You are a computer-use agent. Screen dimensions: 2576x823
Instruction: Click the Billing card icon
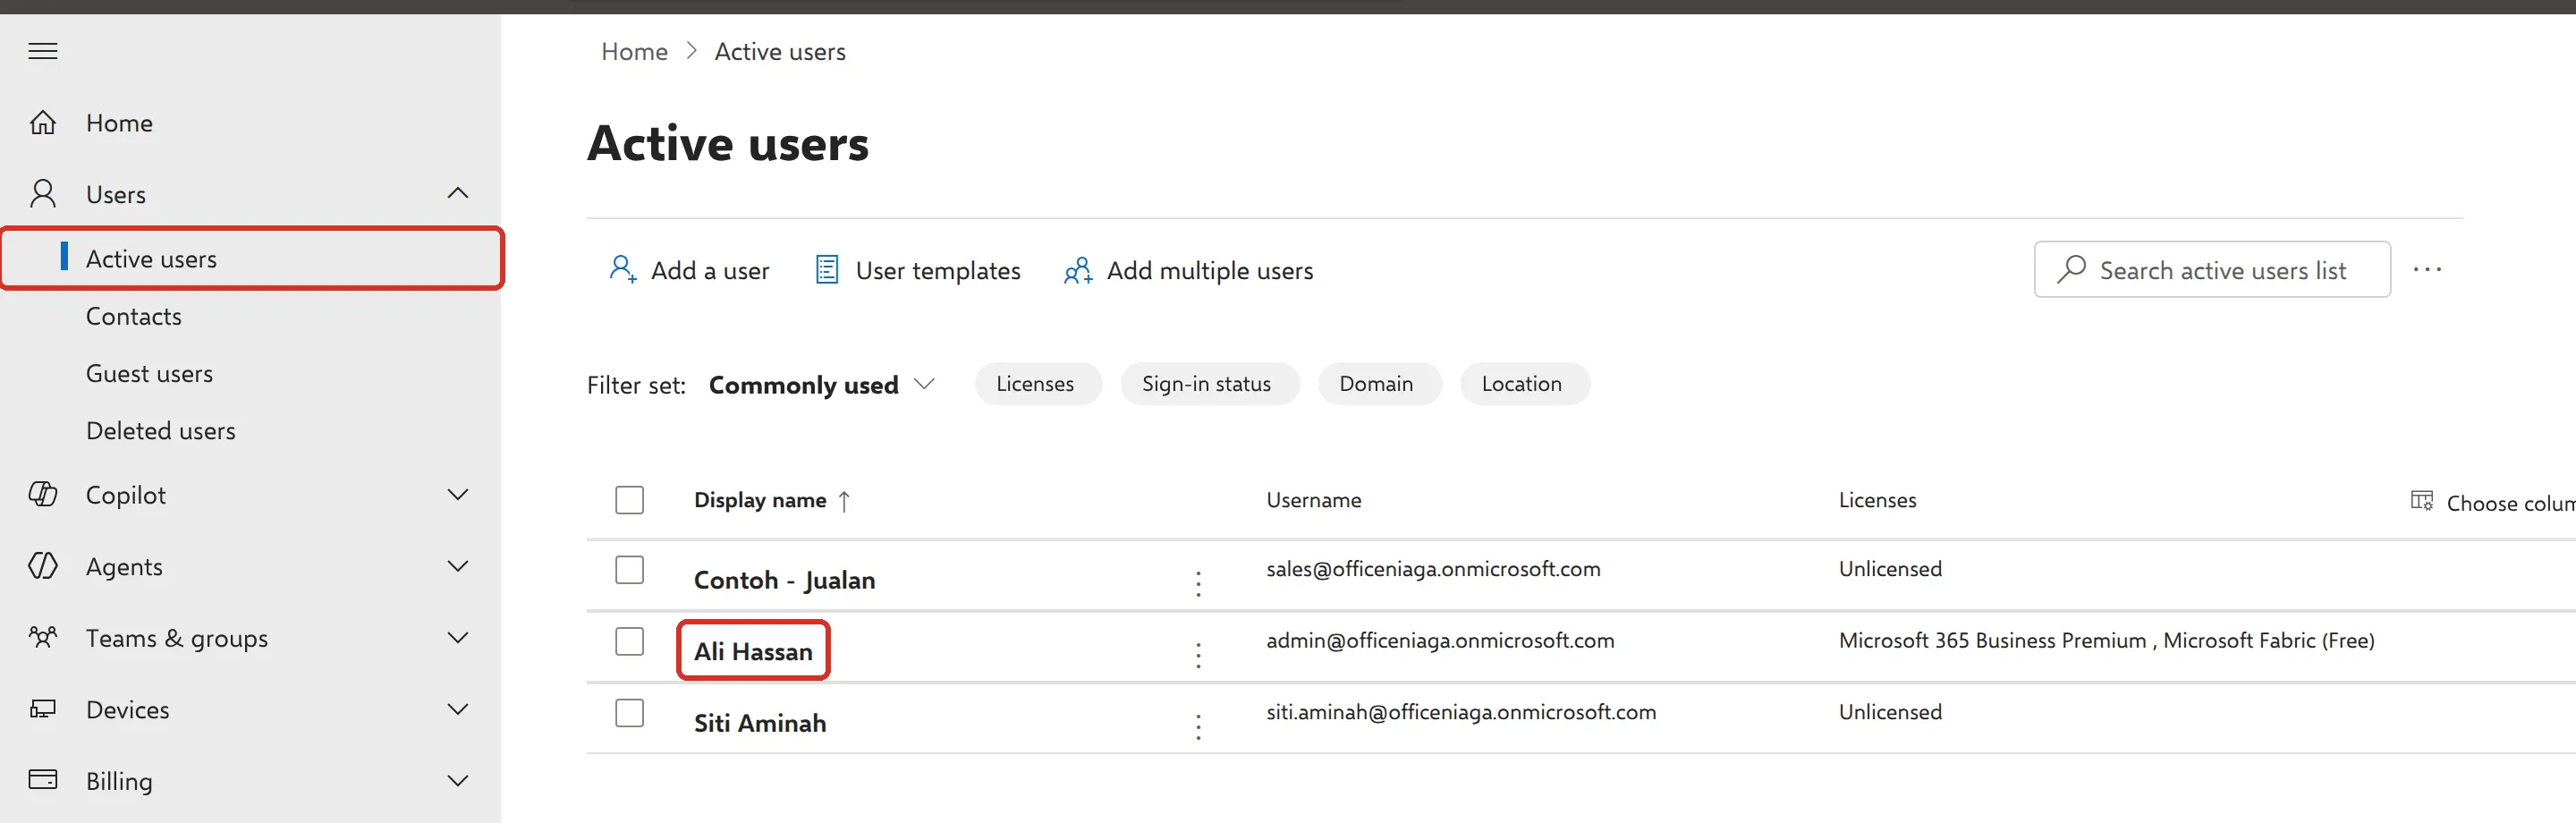click(x=42, y=780)
